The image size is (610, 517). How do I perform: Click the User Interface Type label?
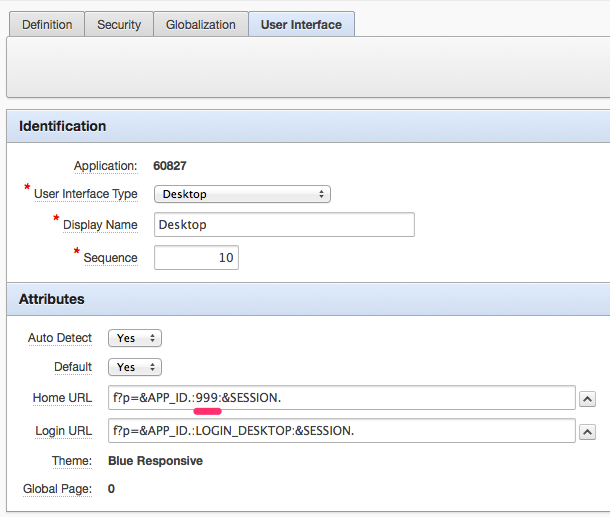85,194
